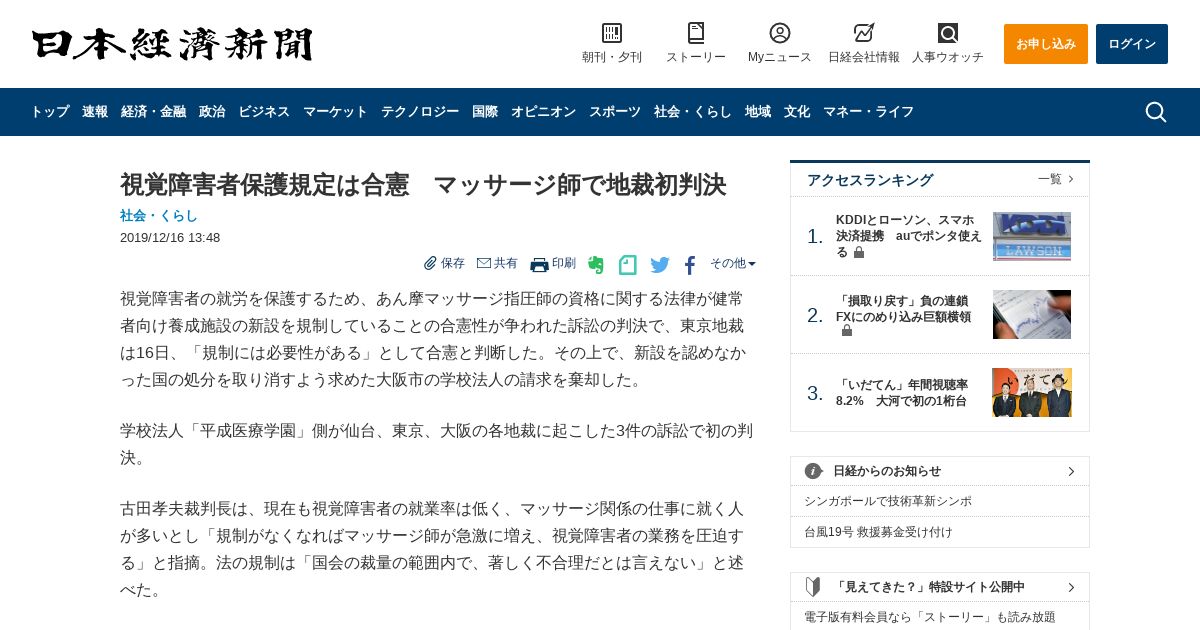The width and height of the screenshot is (1200, 630).
Task: Open the ストーリー book icon
Action: (696, 33)
